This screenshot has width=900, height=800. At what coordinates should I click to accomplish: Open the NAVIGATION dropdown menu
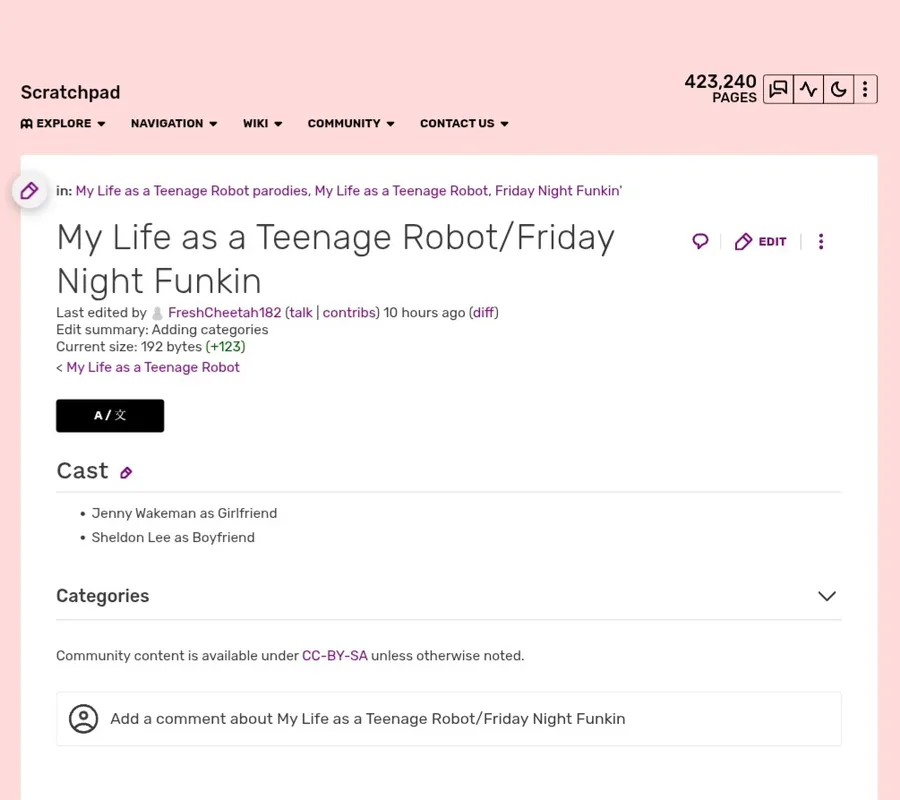[x=174, y=123]
